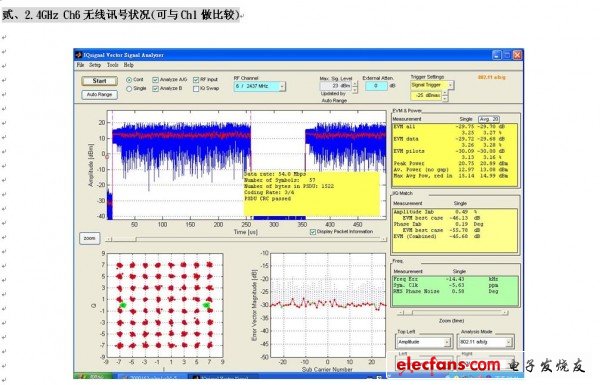600x385 pixels.
Task: Click the 'Peak Power' measurement row
Action: pos(451,163)
